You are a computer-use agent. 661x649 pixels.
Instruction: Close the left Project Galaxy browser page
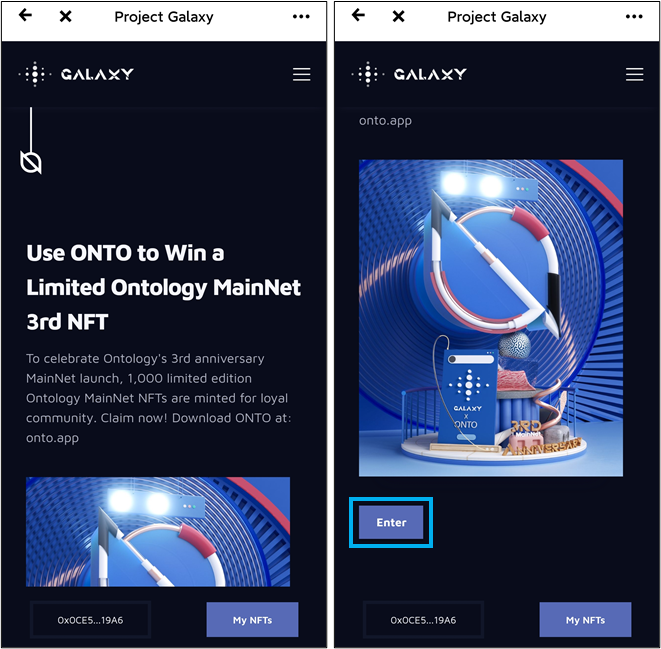65,16
